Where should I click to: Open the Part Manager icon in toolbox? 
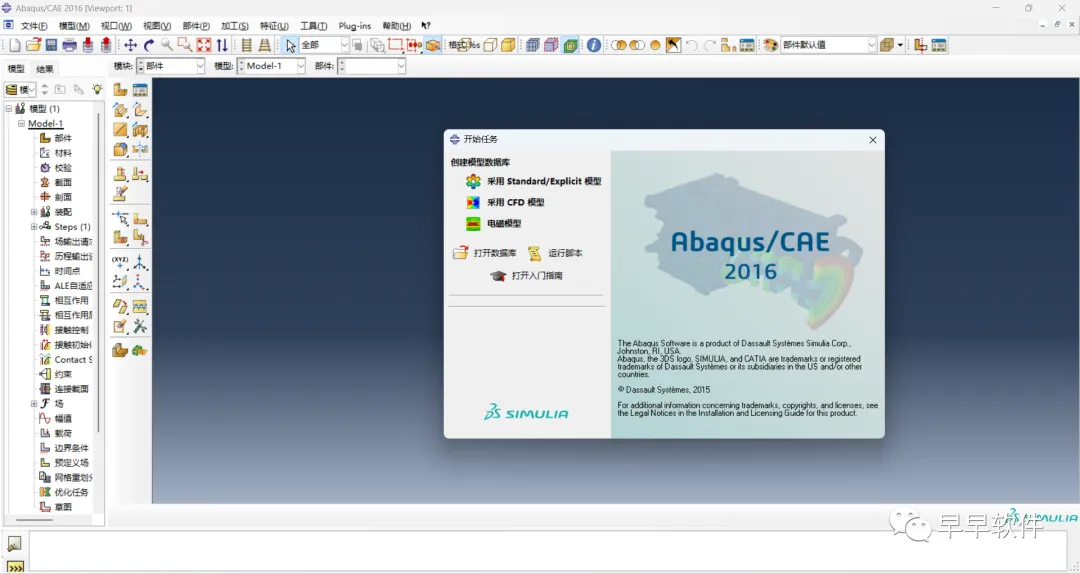click(140, 90)
